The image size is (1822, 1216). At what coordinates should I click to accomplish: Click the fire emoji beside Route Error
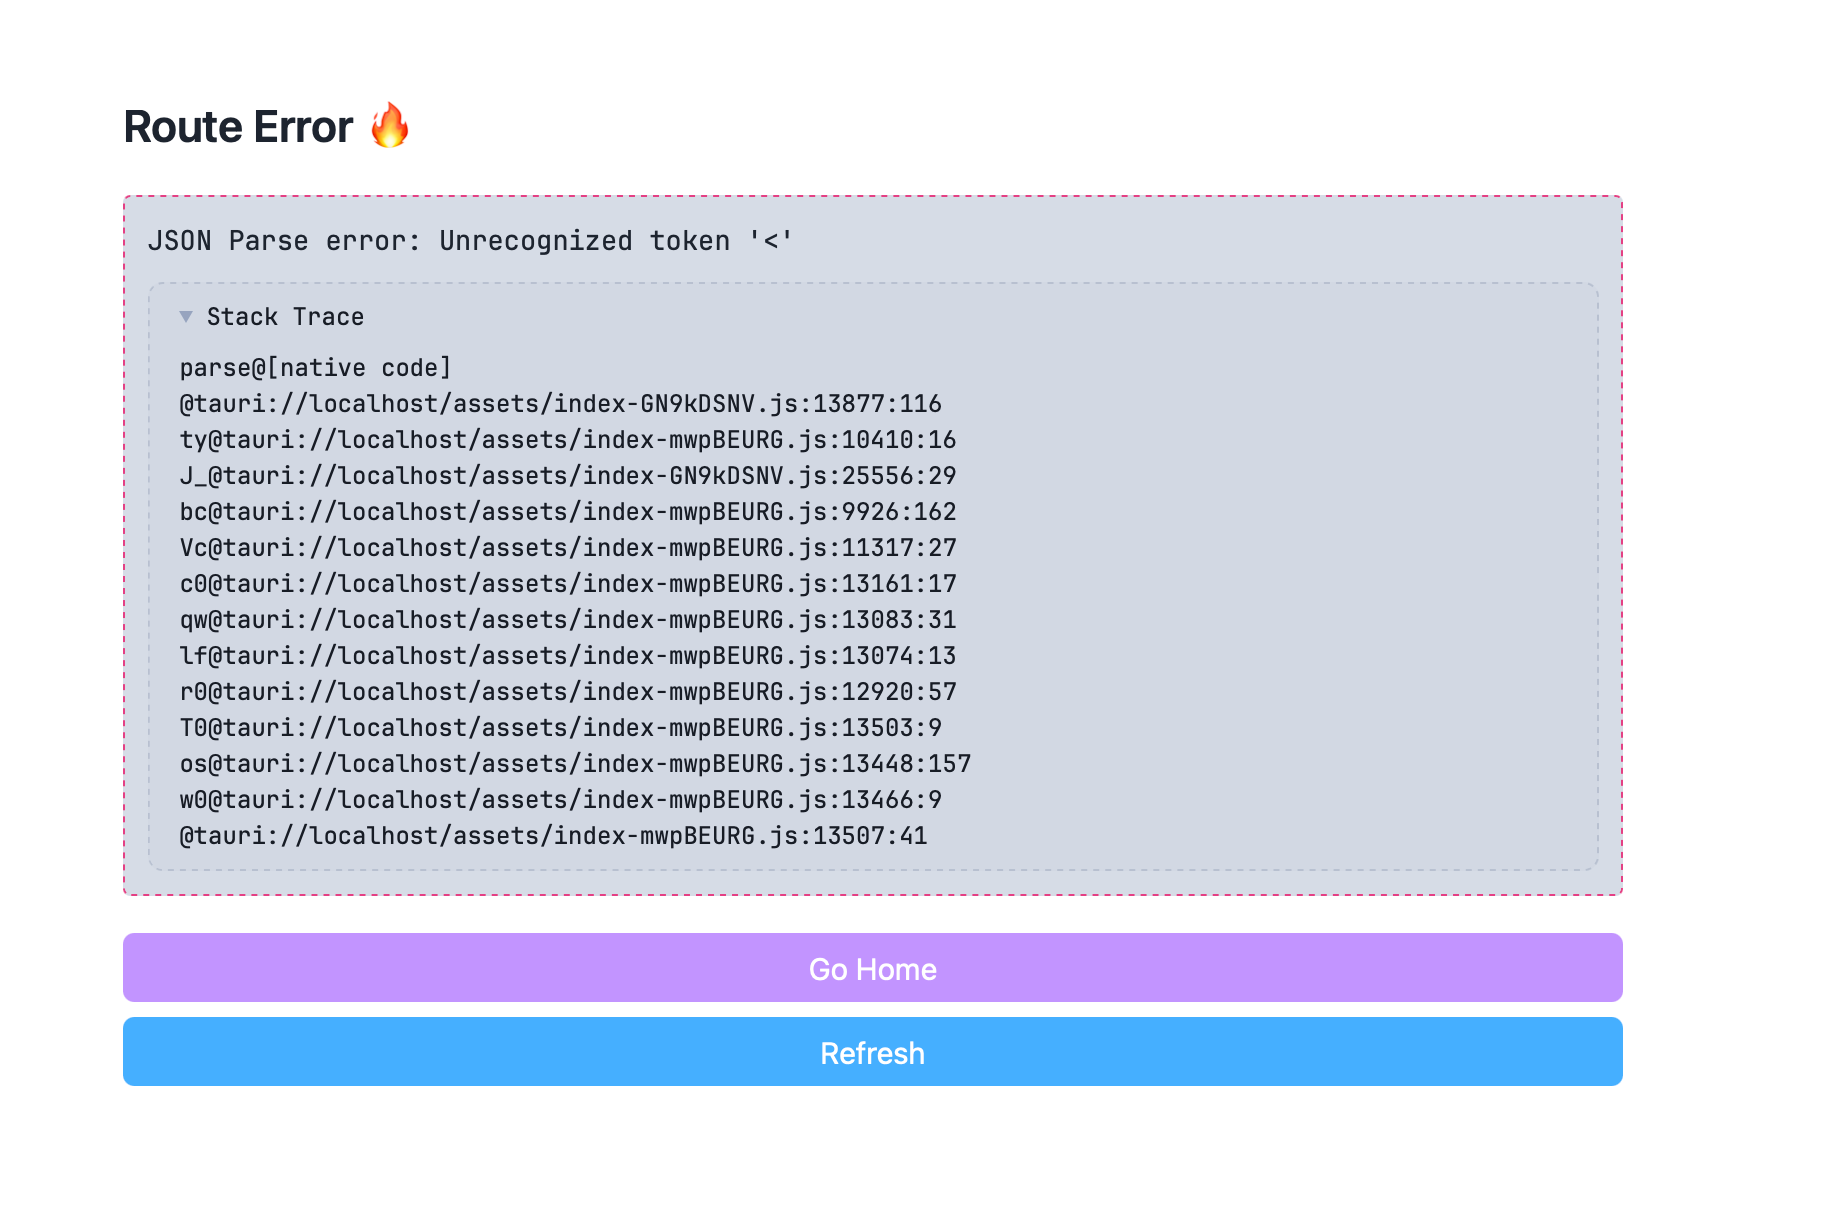(x=390, y=126)
